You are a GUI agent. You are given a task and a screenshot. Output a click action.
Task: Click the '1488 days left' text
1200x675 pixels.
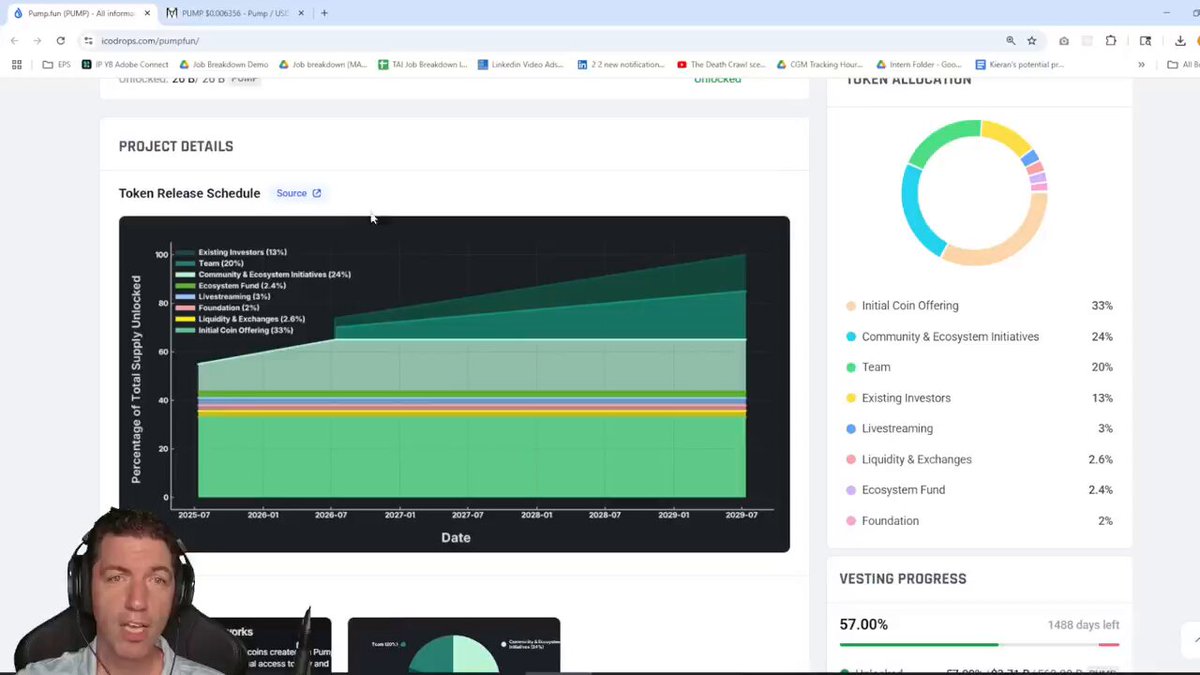pos(1083,625)
